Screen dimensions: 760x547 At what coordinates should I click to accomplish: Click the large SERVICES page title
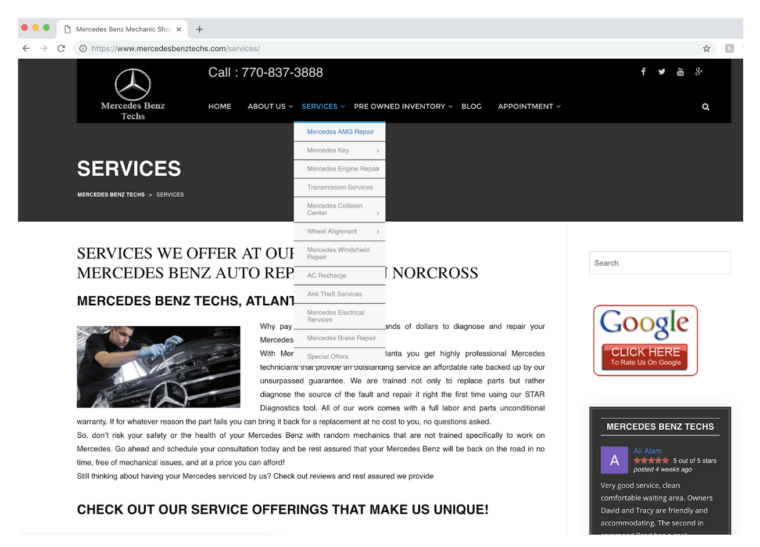(x=129, y=169)
